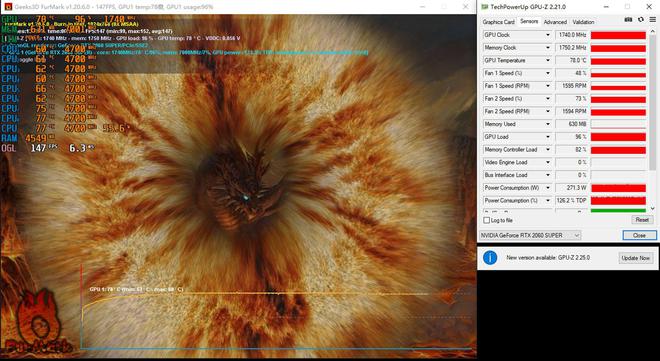Screen dimensions: 660x361
Task: Open the GPU Temperature sensor dropdown
Action: 548,61
